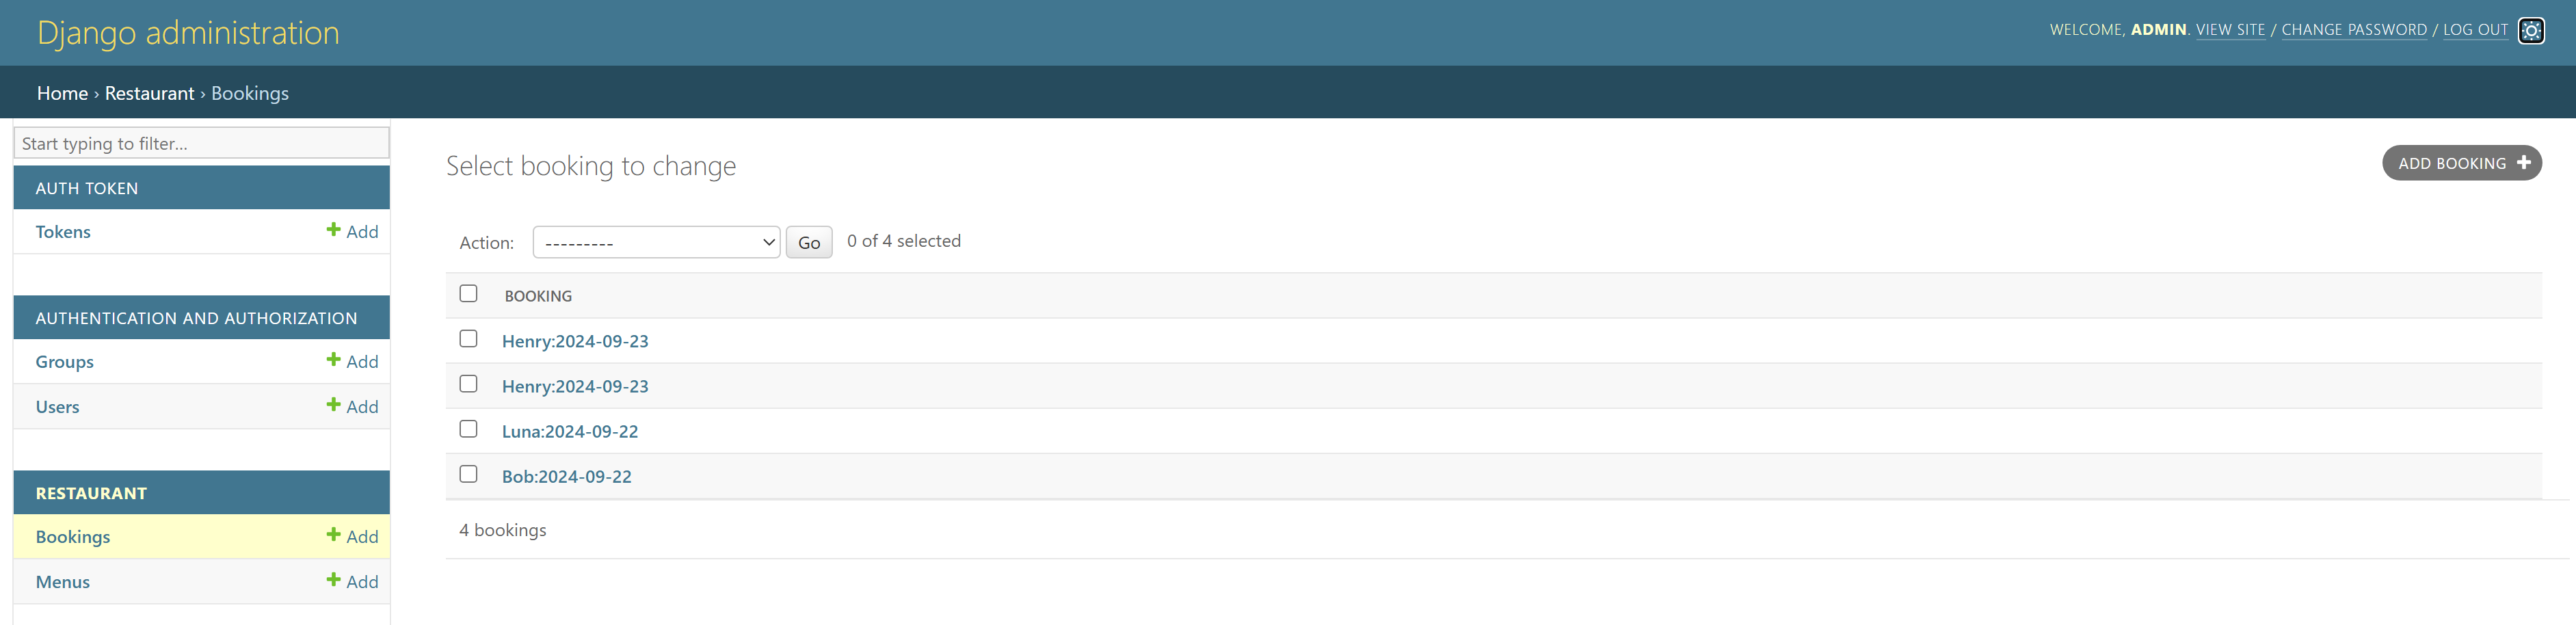Open Menus in the sidebar
The width and height of the screenshot is (2576, 625).
pyautogui.click(x=63, y=582)
